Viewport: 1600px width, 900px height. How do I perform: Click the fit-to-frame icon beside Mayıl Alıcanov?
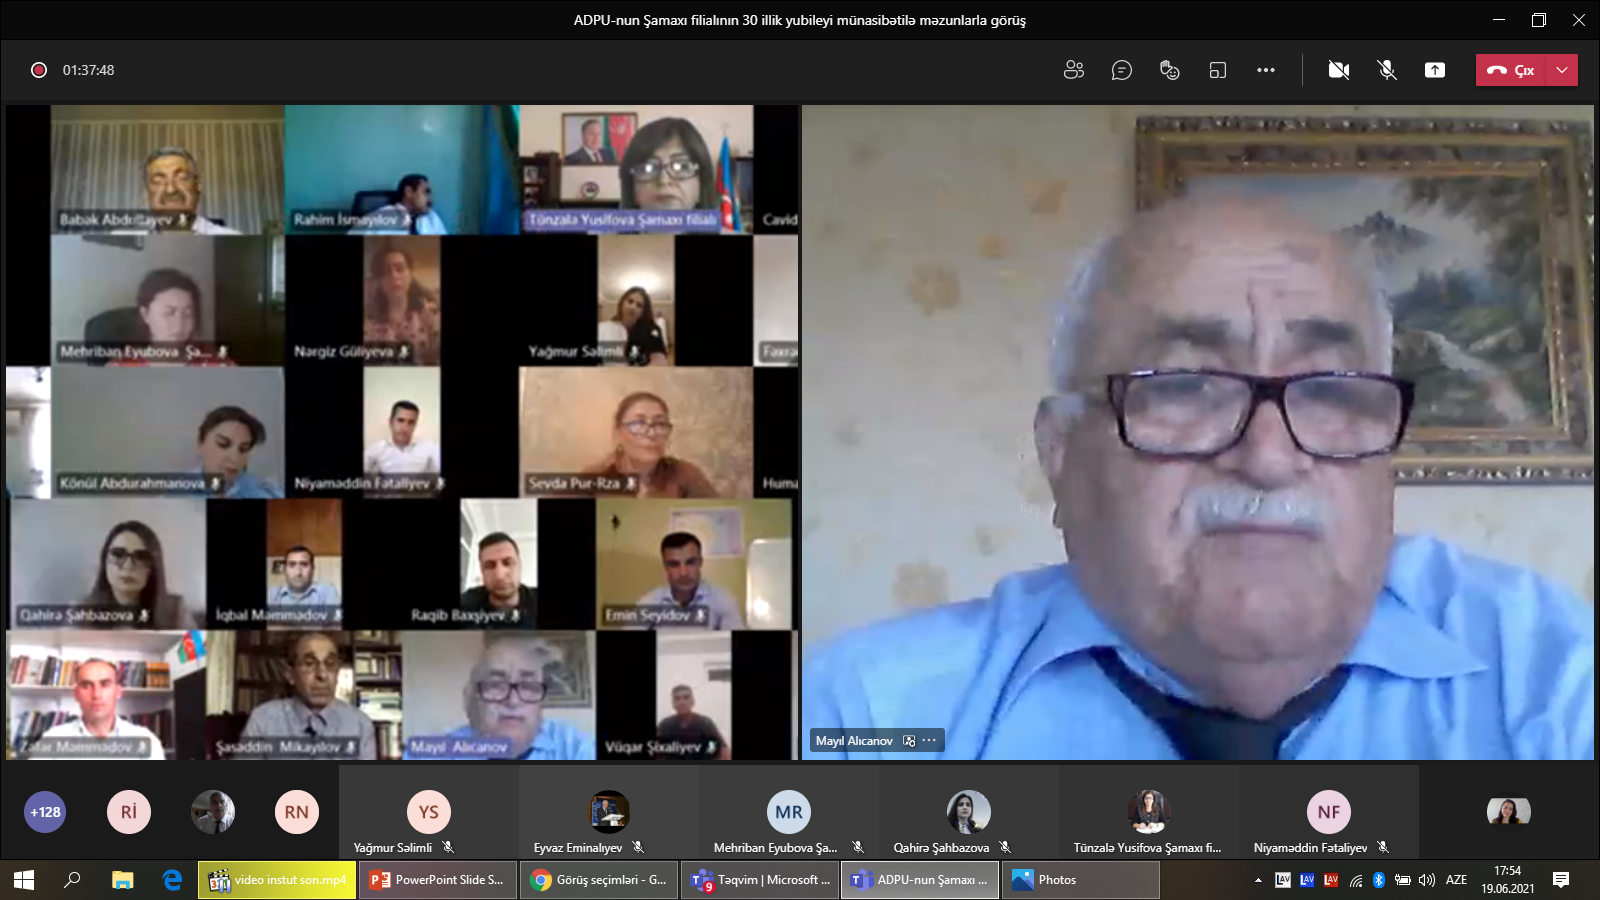pos(909,741)
